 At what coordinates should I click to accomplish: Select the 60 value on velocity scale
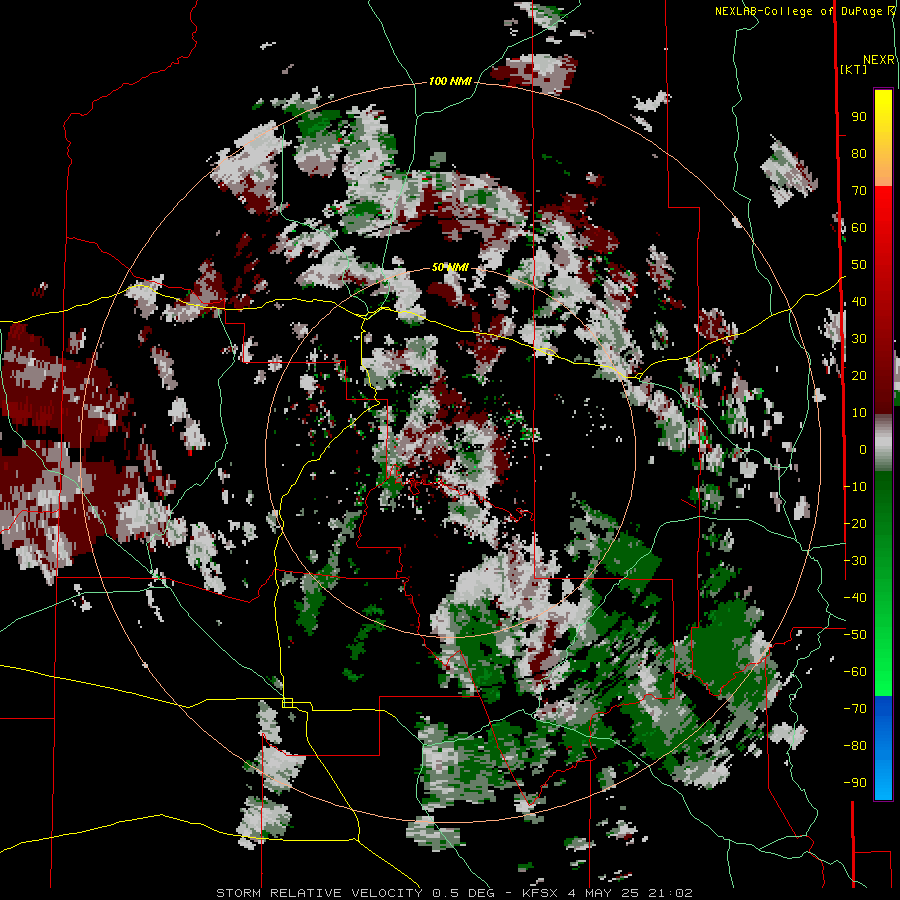(859, 228)
